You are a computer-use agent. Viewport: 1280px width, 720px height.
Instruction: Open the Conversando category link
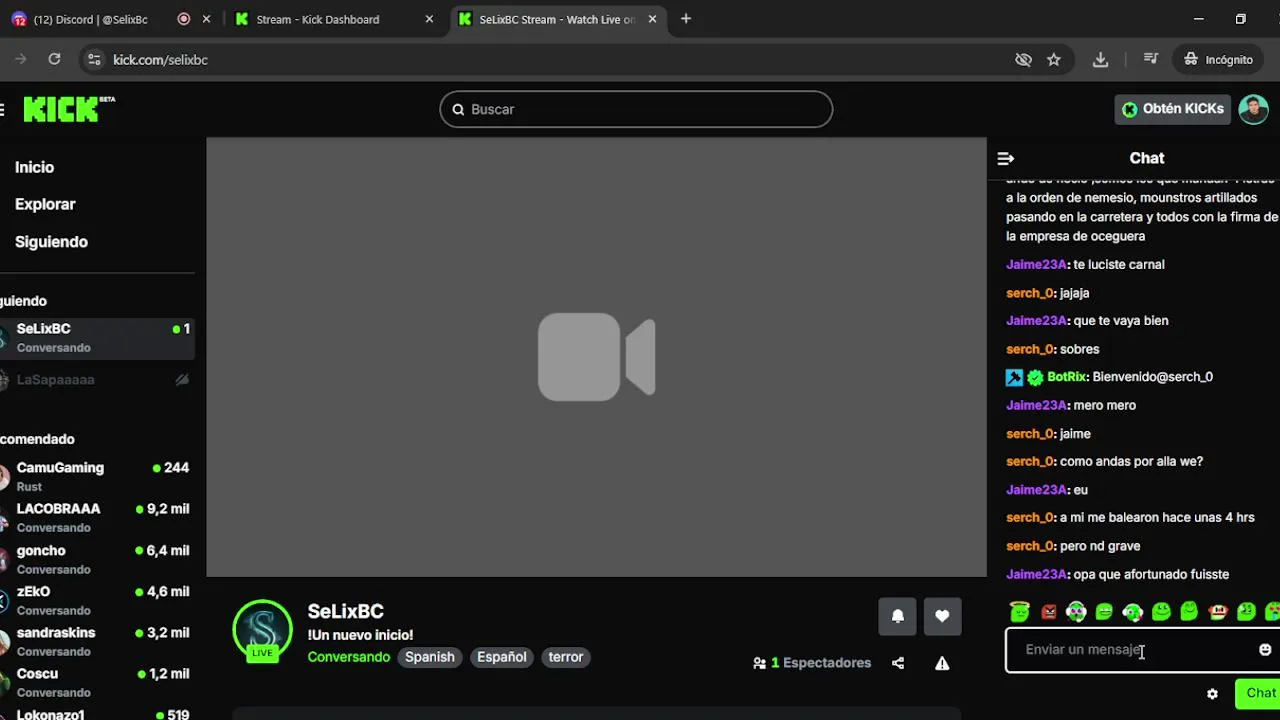[x=349, y=657]
